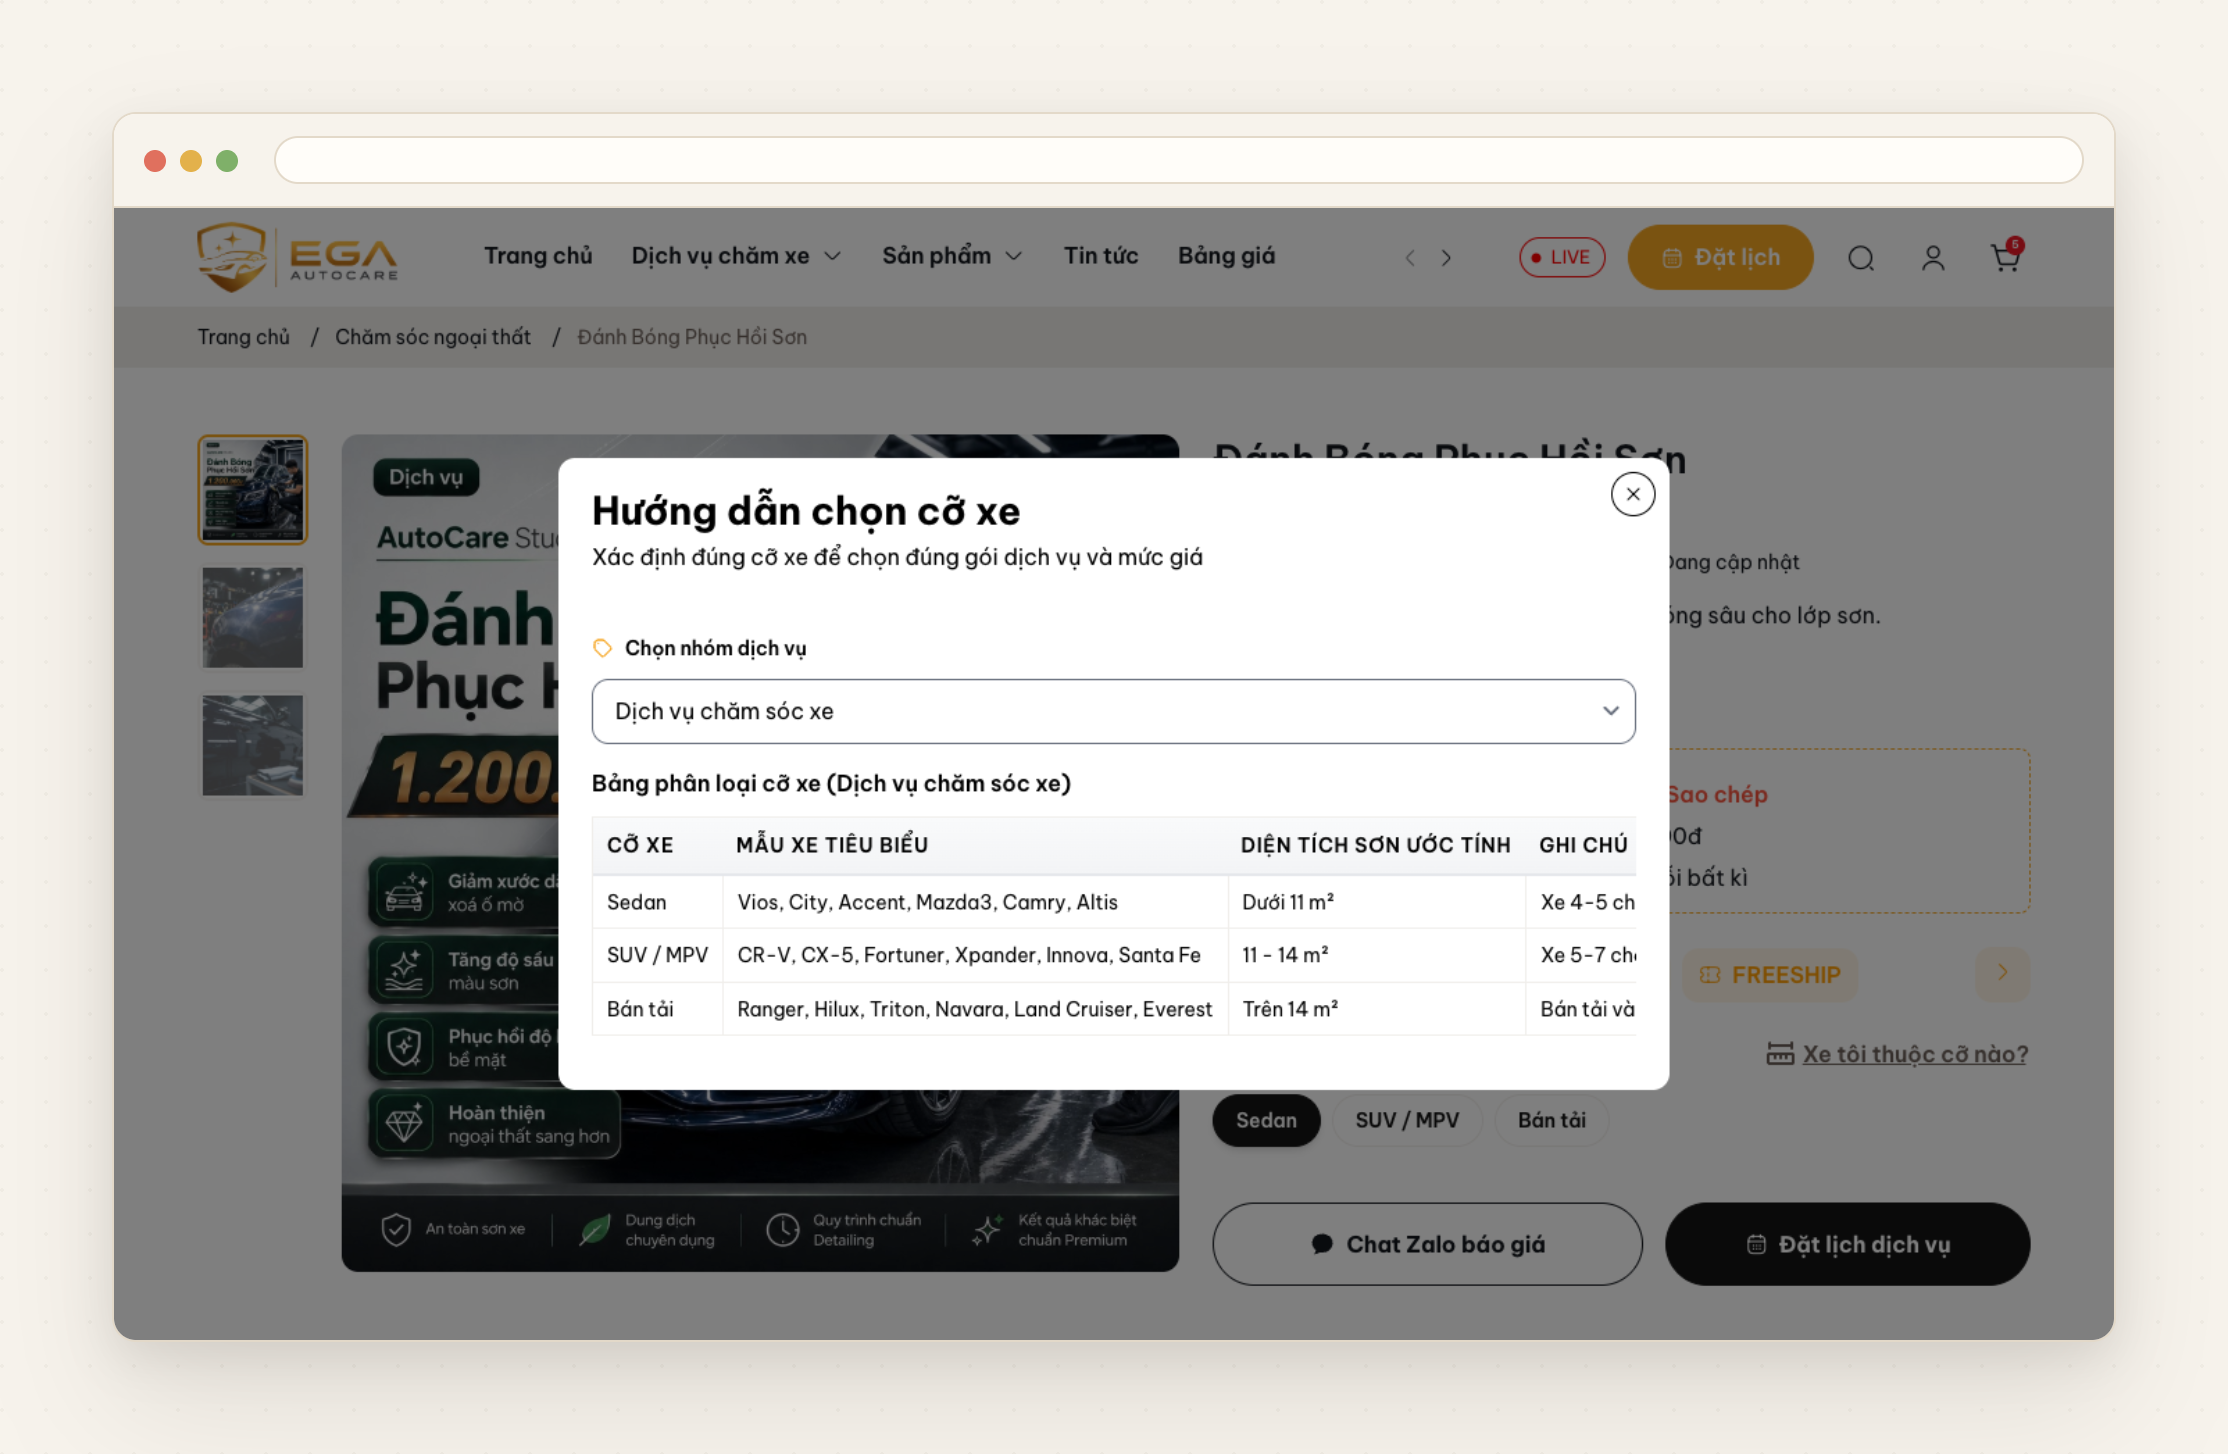Select the 'Bán tải' size option

1552,1120
